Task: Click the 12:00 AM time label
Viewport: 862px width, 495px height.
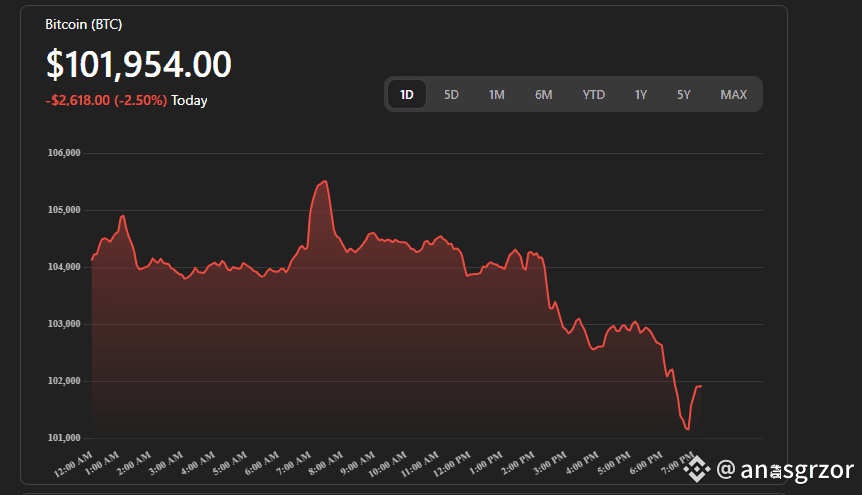Action: coord(73,464)
